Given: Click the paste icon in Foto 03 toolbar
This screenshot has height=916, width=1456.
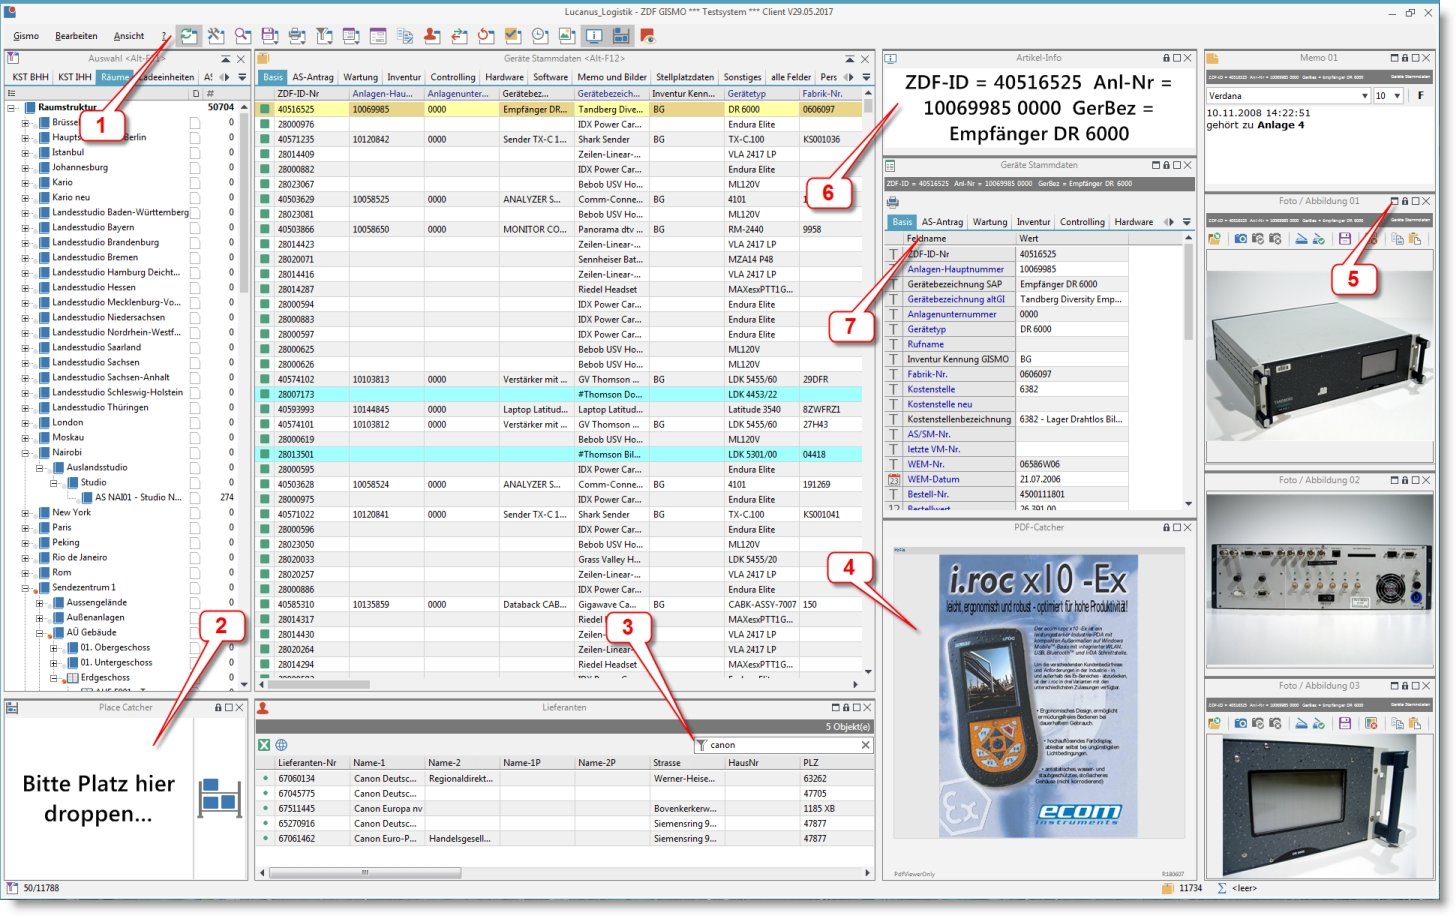Looking at the screenshot, I should pos(1415,723).
